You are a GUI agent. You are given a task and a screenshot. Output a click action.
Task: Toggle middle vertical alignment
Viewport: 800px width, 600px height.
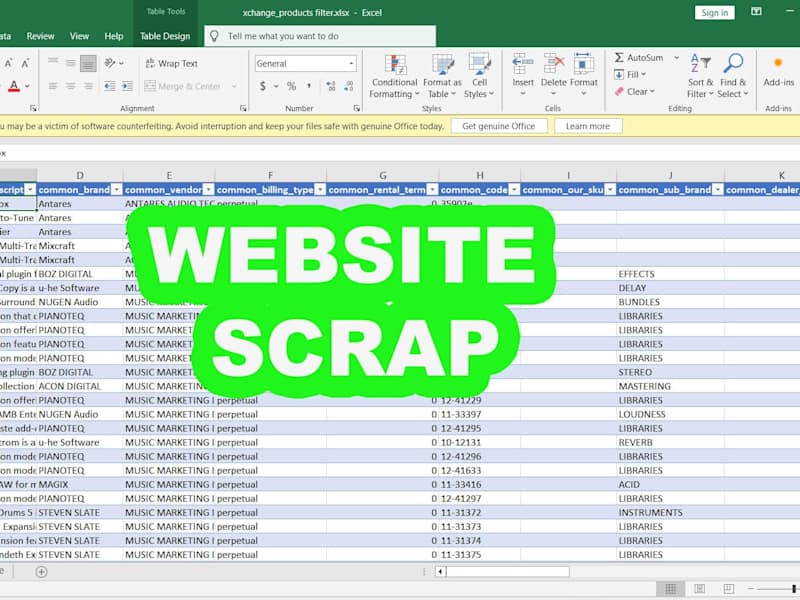pyautogui.click(x=70, y=63)
